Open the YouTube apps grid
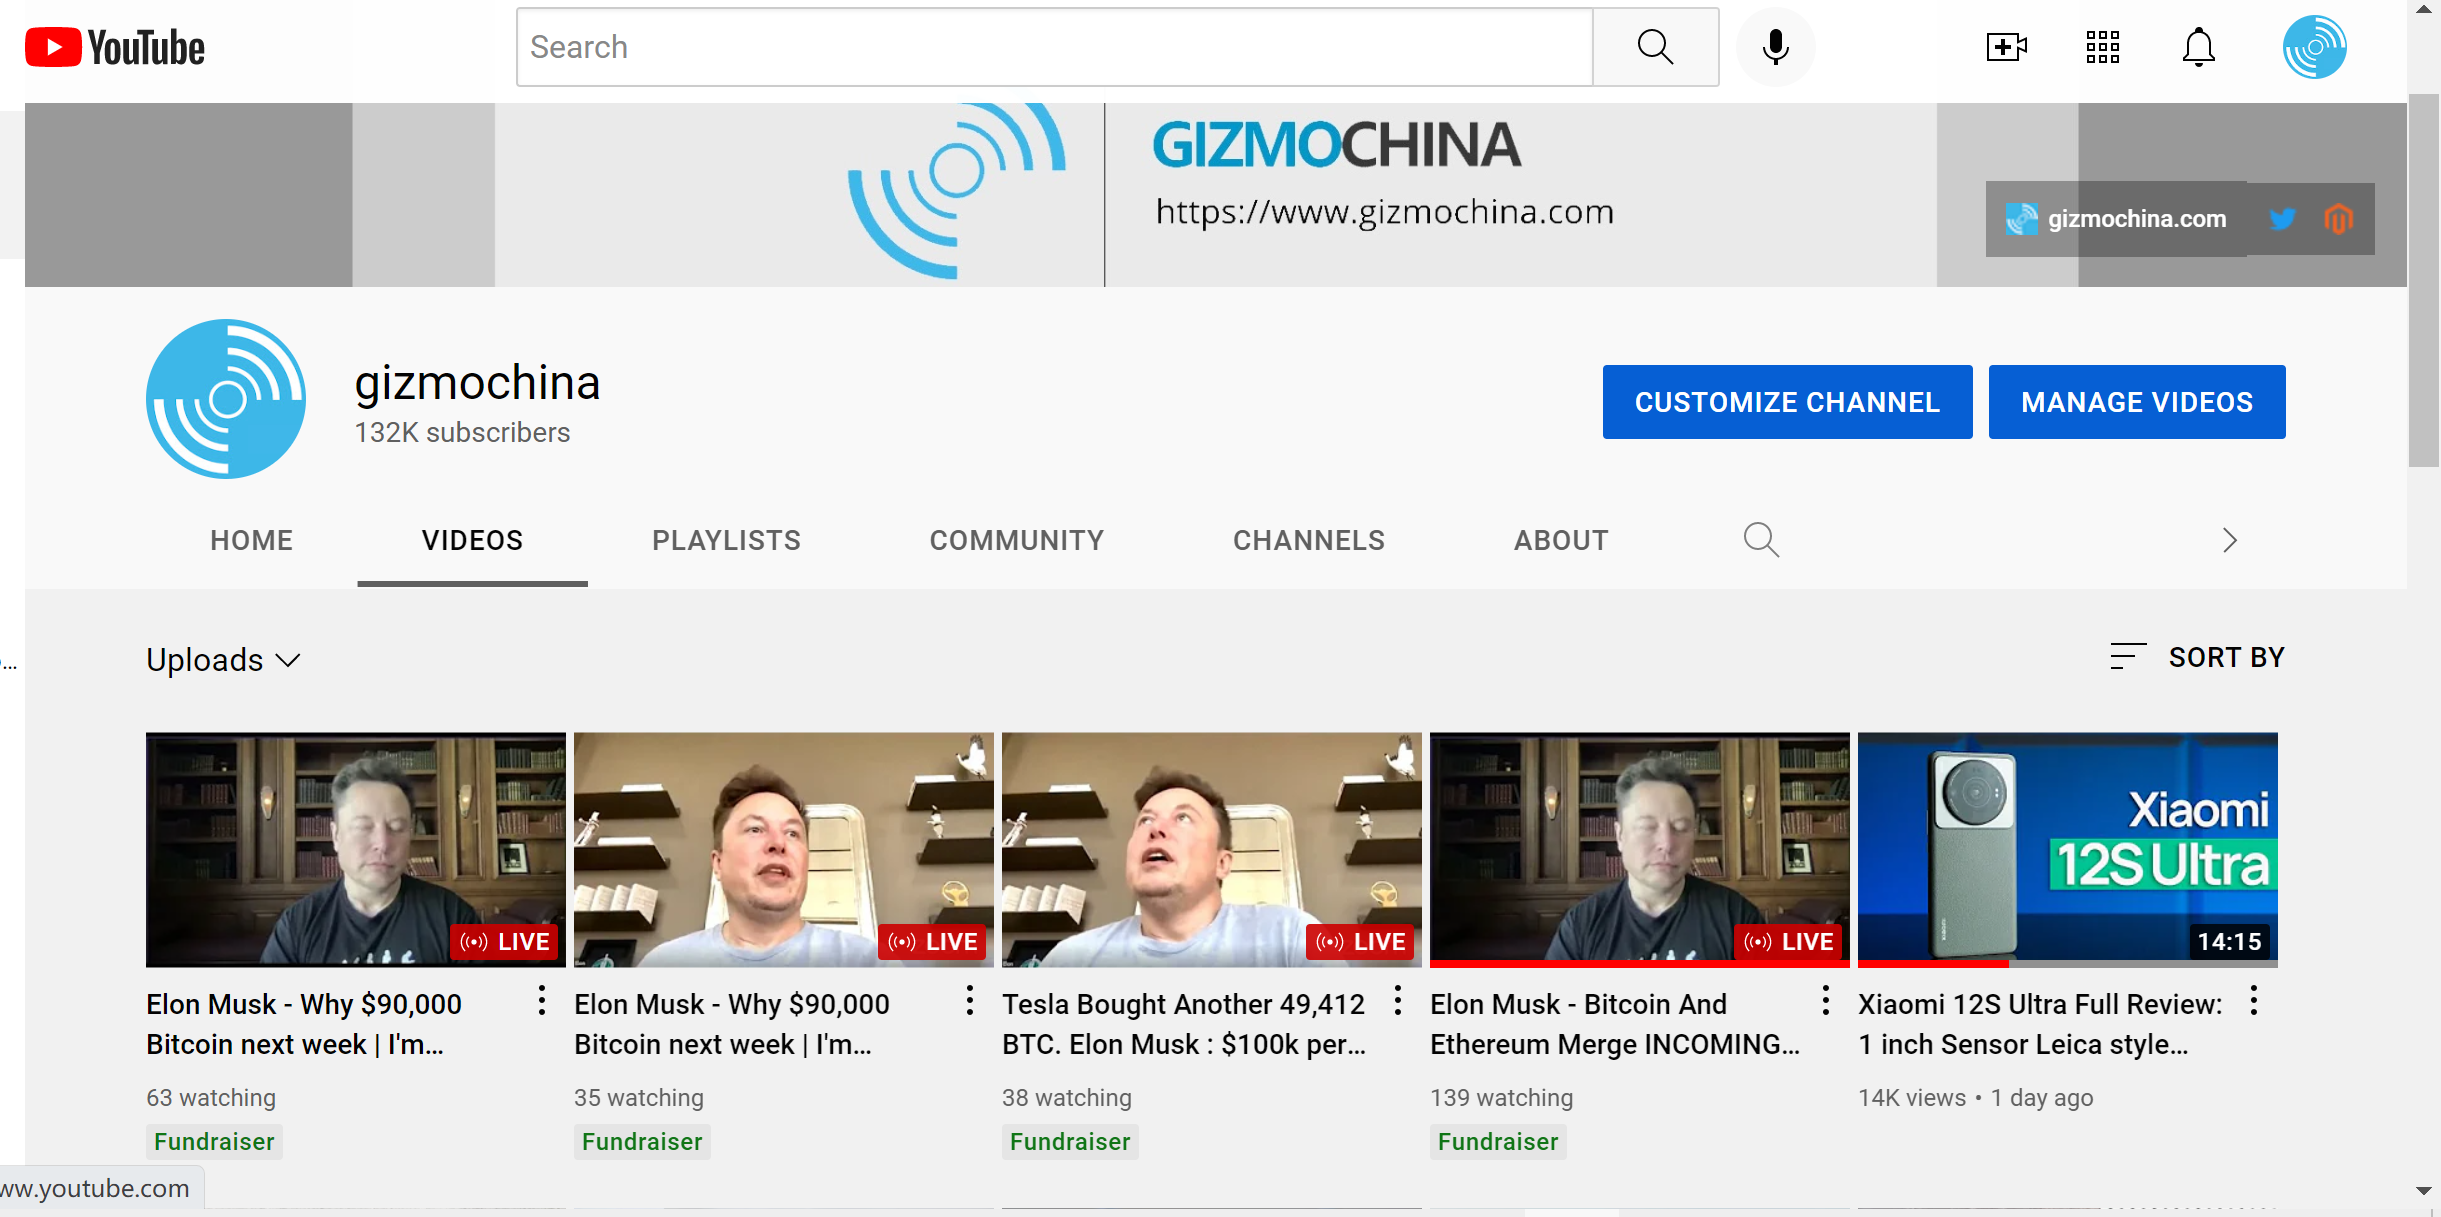Image resolution: width=2441 pixels, height=1217 pixels. (2102, 47)
